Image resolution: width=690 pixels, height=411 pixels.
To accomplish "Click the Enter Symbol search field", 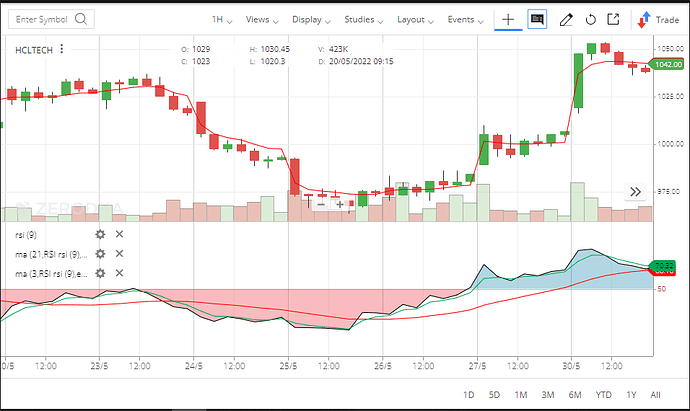I will tap(51, 19).
